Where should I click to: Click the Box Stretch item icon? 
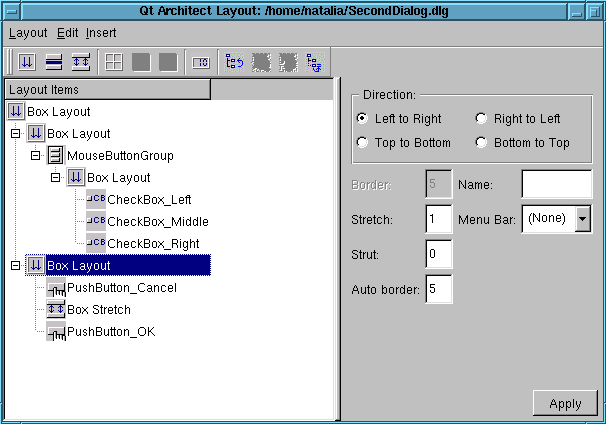(x=56, y=310)
